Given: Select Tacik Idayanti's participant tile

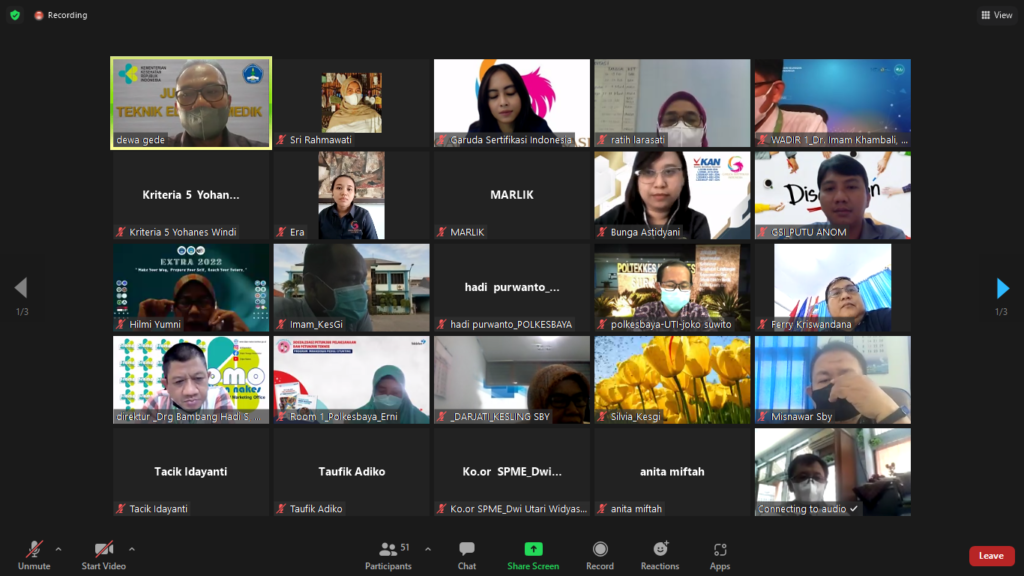Looking at the screenshot, I should pyautogui.click(x=191, y=472).
